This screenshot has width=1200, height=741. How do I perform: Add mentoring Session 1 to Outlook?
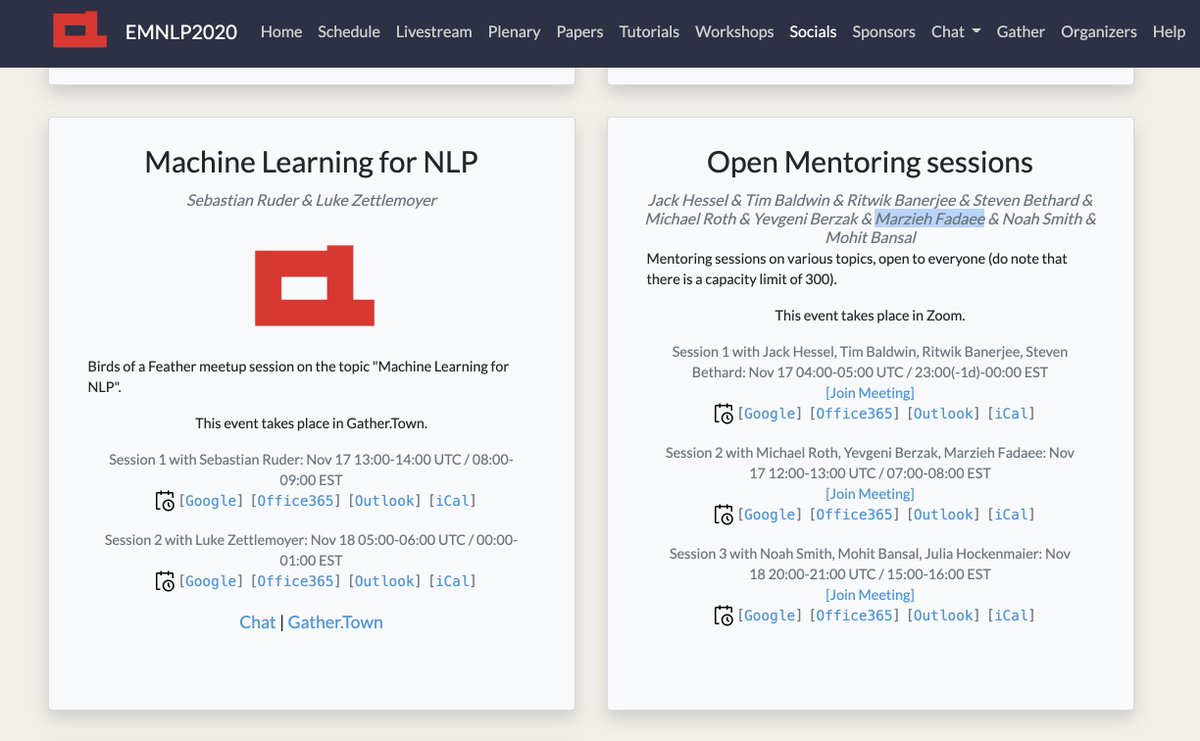tap(944, 413)
